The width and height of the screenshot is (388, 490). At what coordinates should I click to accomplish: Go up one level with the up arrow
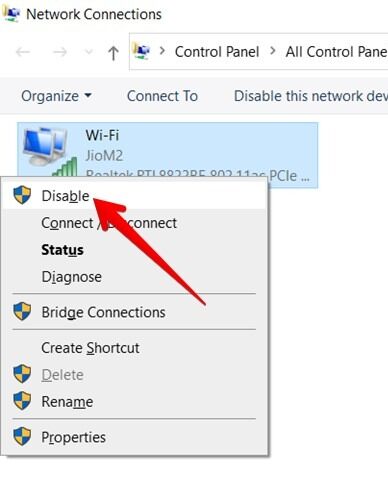point(113,53)
